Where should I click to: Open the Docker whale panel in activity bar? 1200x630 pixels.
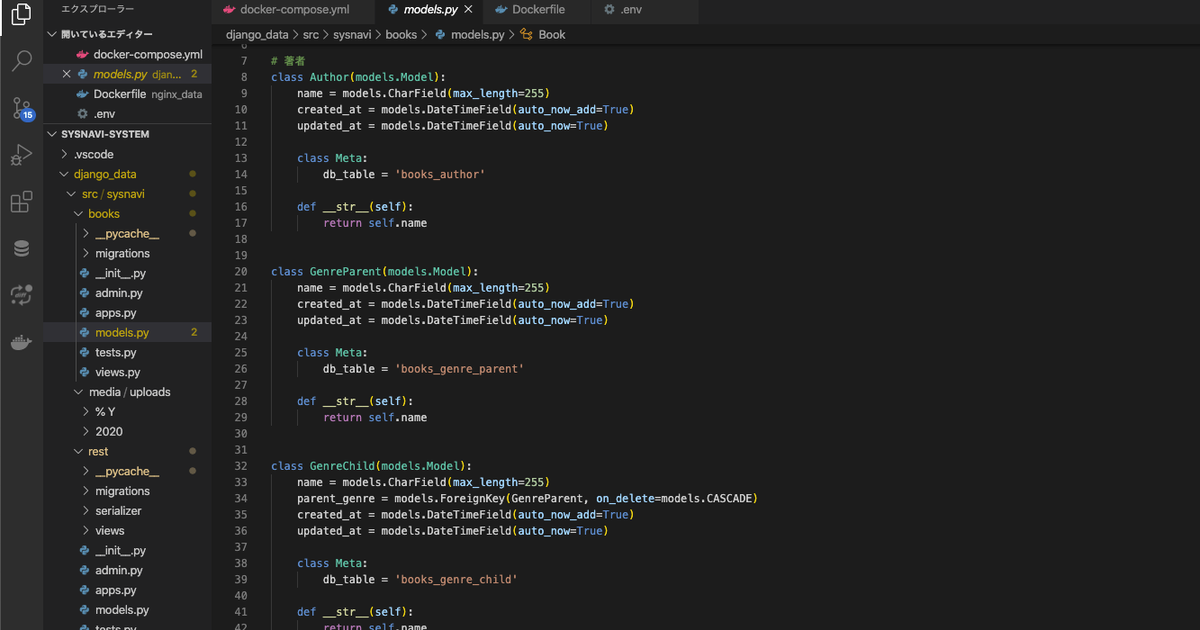point(21,342)
